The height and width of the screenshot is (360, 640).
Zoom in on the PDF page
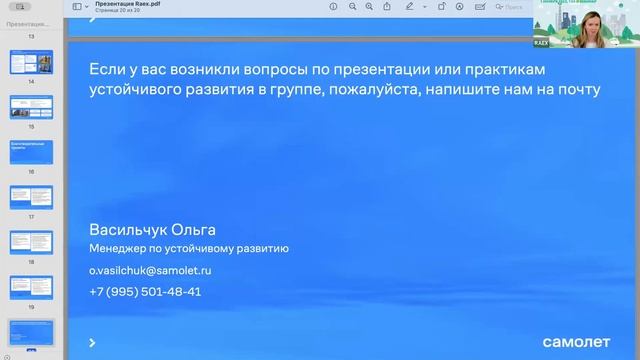tap(369, 7)
